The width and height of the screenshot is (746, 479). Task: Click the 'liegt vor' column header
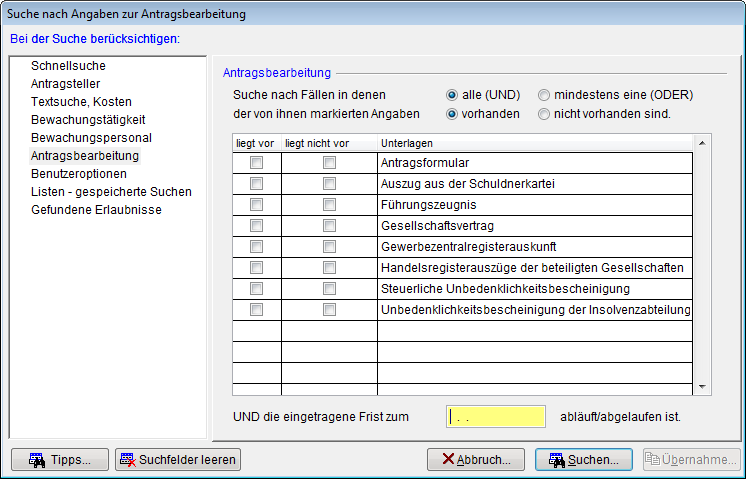(x=254, y=144)
